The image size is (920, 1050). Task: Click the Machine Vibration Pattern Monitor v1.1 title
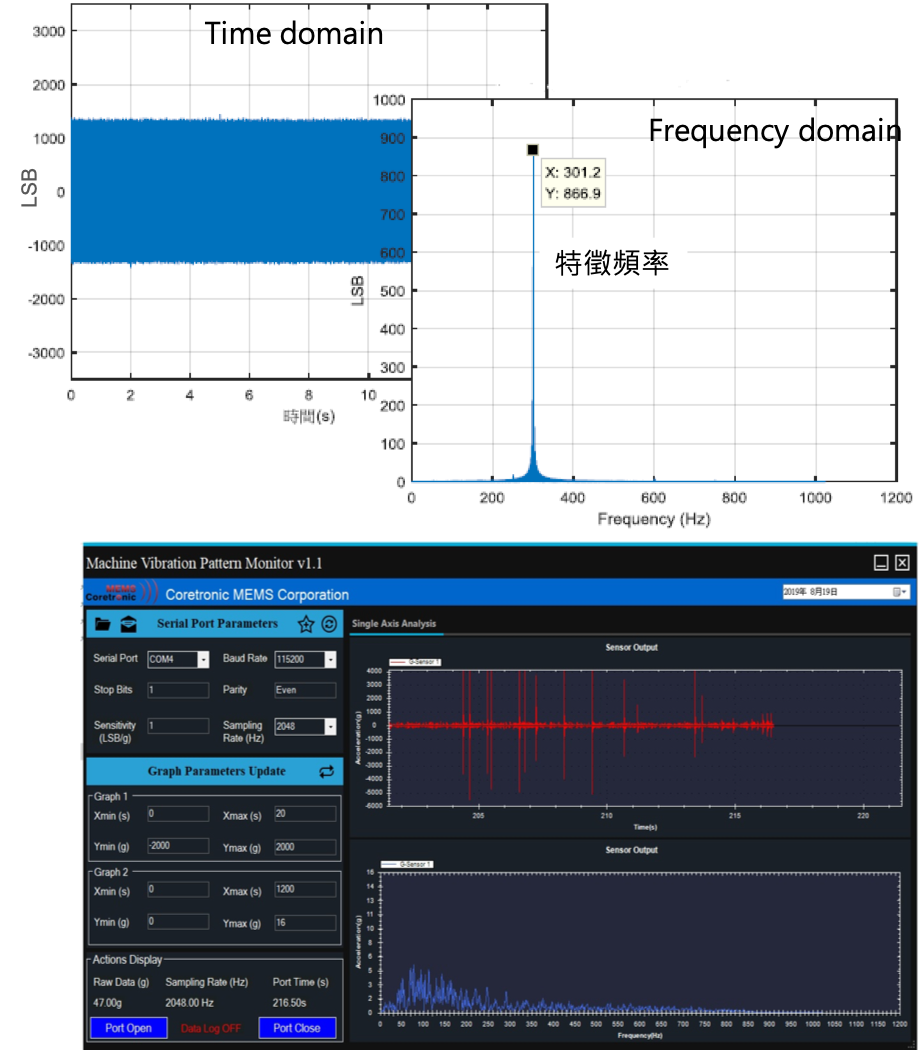point(204,563)
